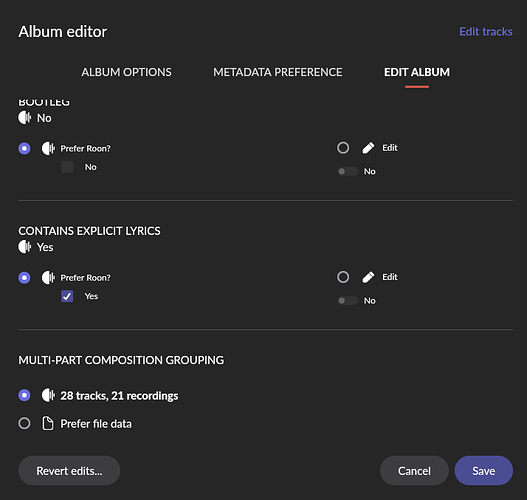
Task: Select the Prefer file data radio button
Action: 24,423
